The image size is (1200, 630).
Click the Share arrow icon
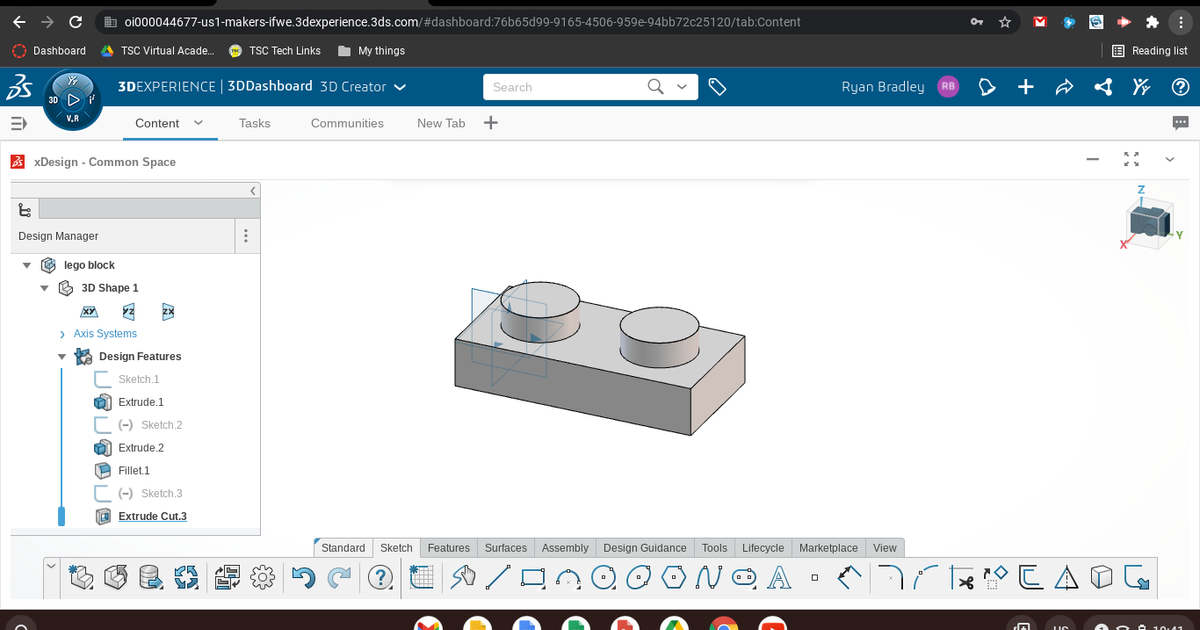(1063, 87)
